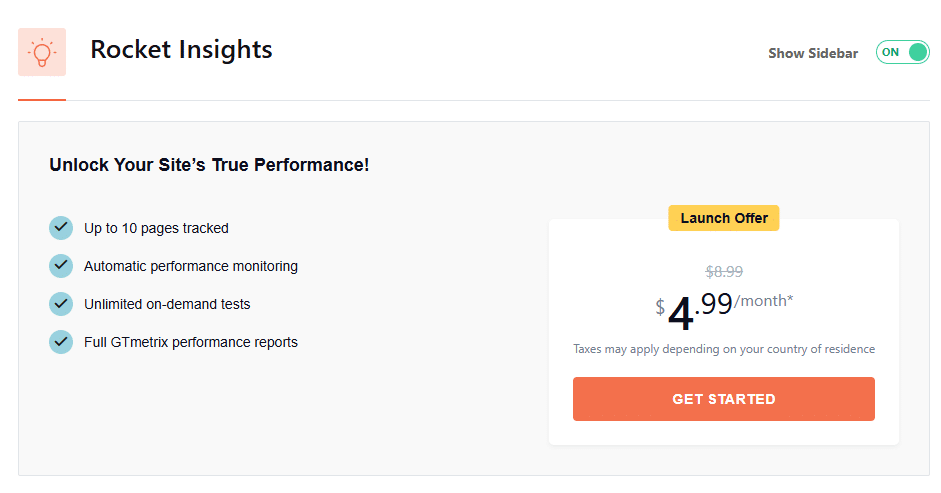
Task: Click the /month* billing period text
Action: pos(764,301)
